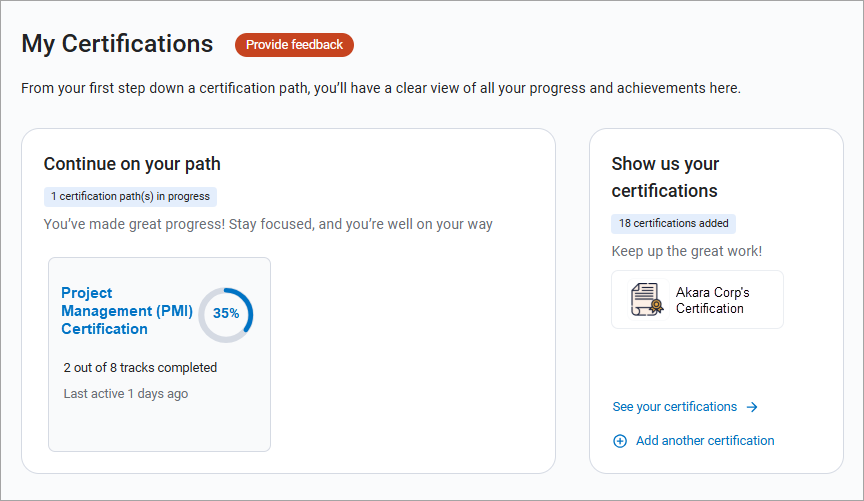864x501 pixels.
Task: Click the arrow icon after See your certifications
Action: (x=752, y=407)
